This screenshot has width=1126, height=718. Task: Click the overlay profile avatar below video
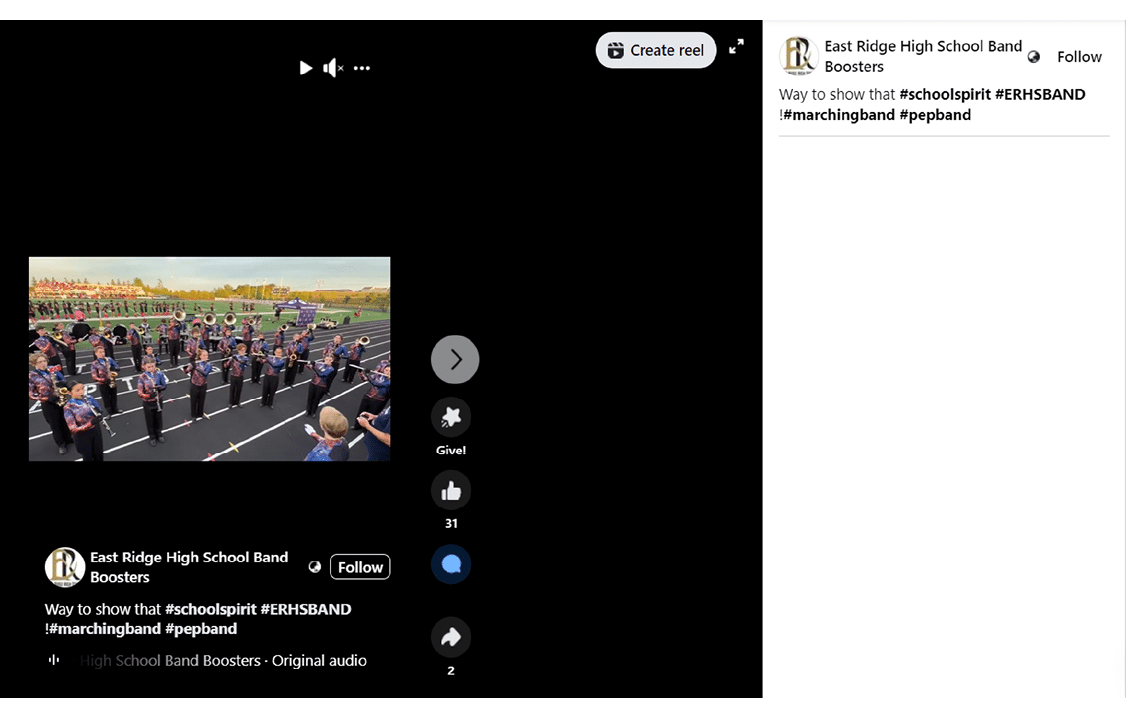(x=65, y=567)
